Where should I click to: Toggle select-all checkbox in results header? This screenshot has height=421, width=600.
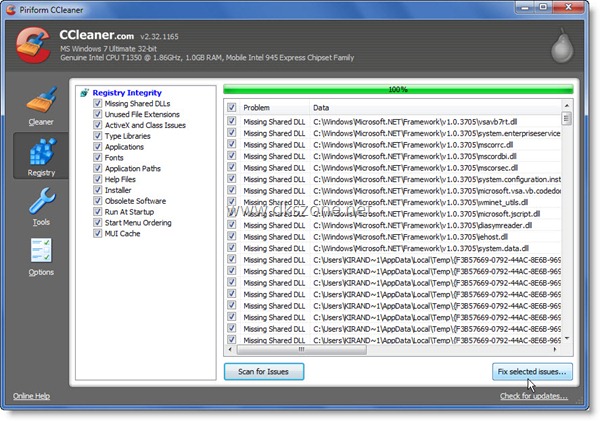tap(232, 107)
